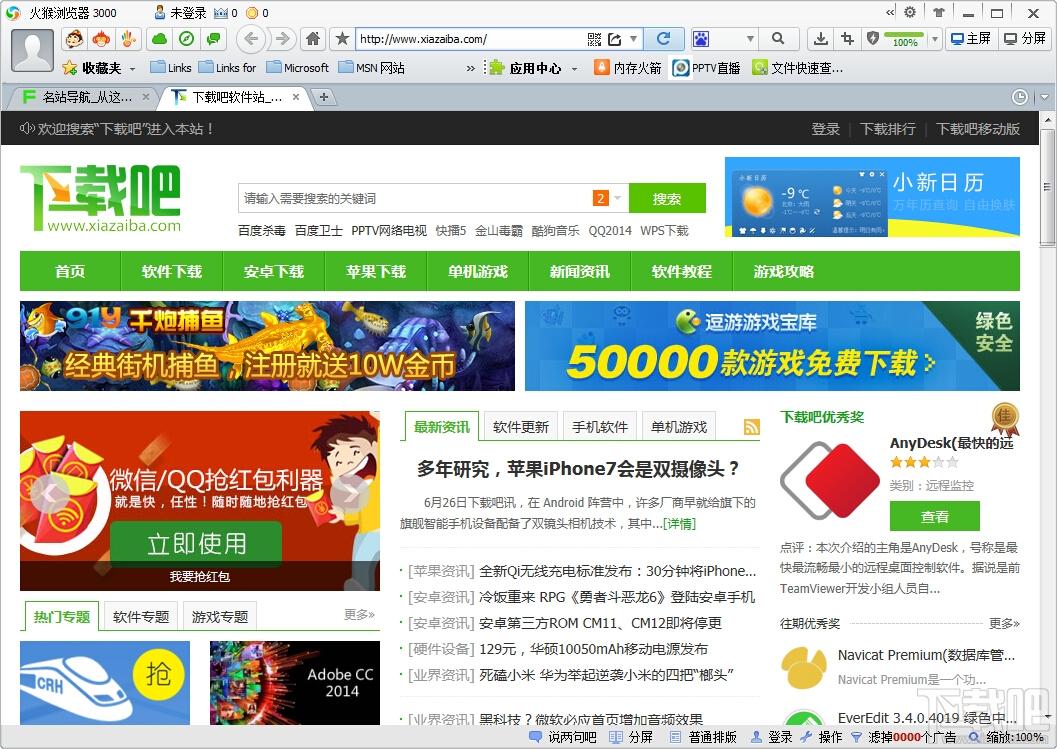This screenshot has width=1057, height=749.
Task: Click the magnifier search icon
Action: coord(778,39)
